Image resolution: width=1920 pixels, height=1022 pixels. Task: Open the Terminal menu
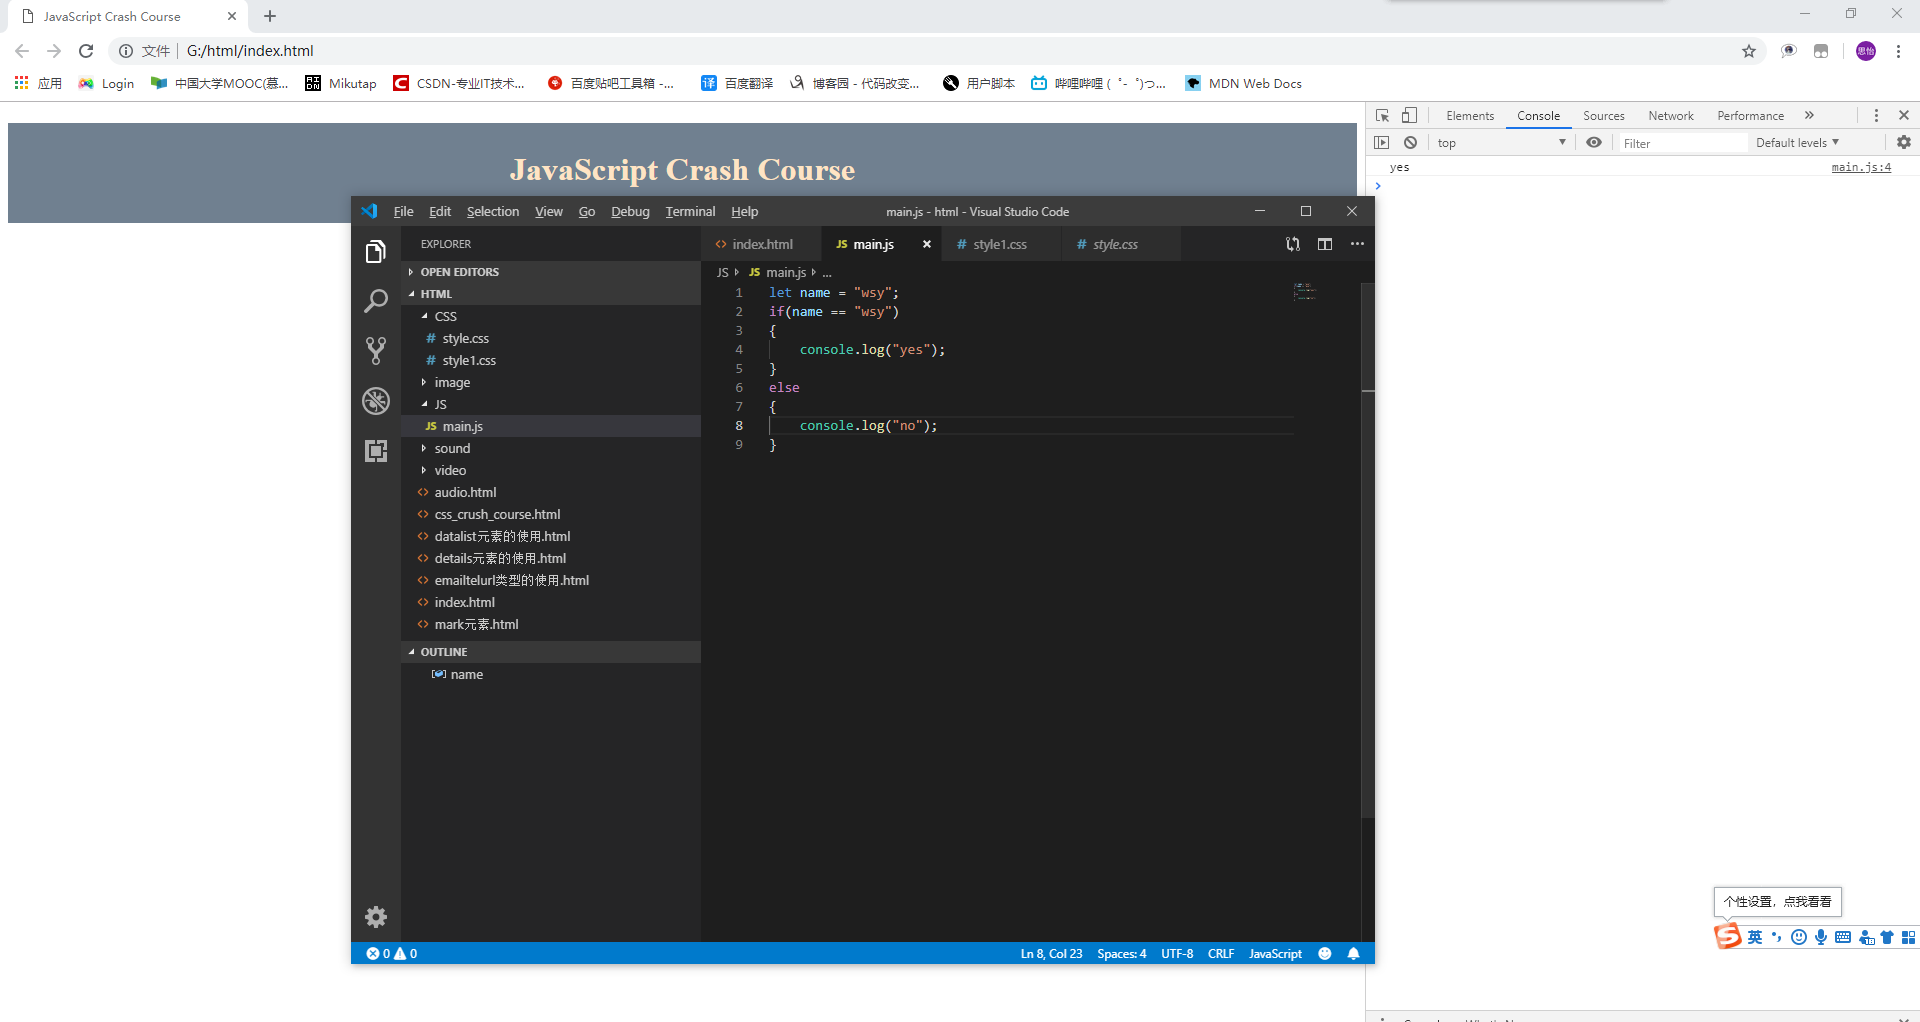click(690, 212)
